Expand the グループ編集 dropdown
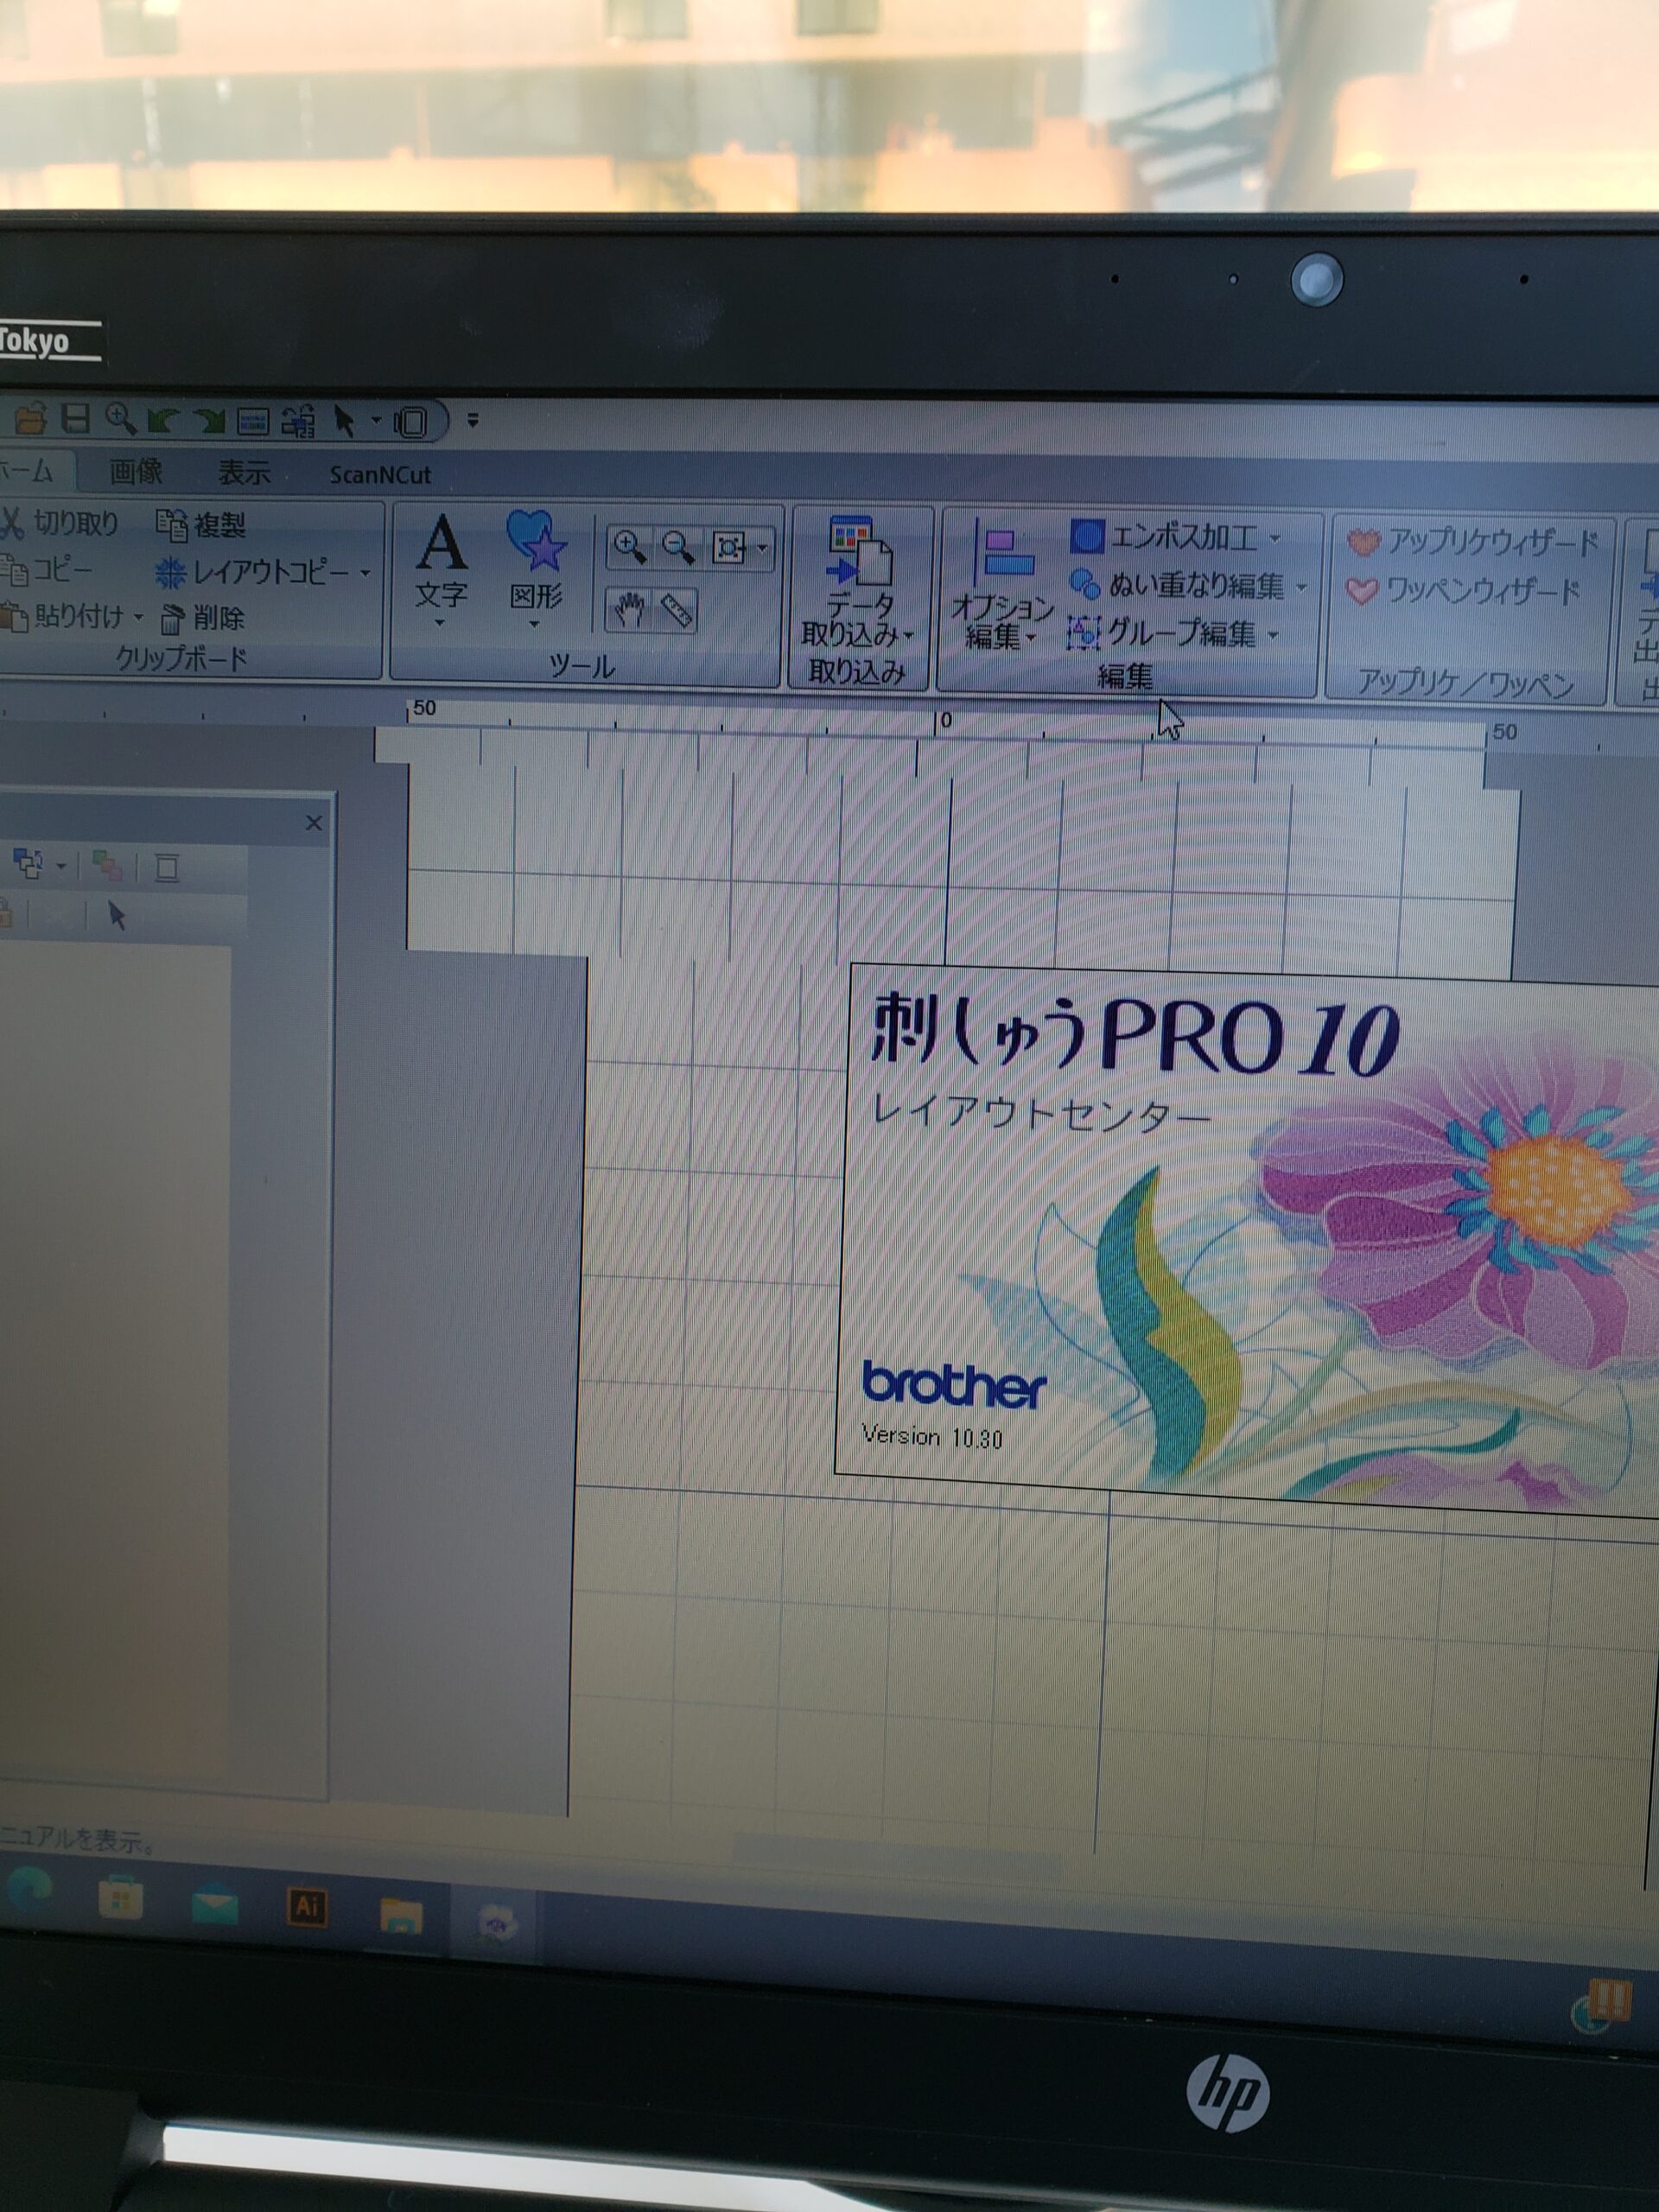The image size is (1659, 2212). pyautogui.click(x=1272, y=634)
